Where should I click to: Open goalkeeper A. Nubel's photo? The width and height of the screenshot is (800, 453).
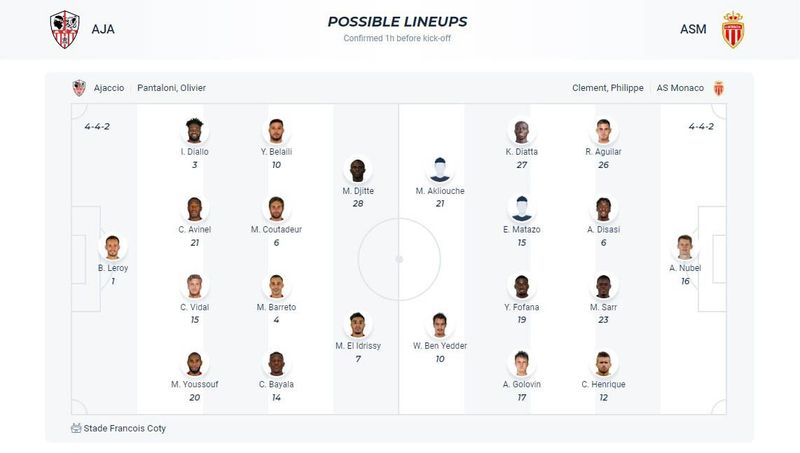pos(685,247)
